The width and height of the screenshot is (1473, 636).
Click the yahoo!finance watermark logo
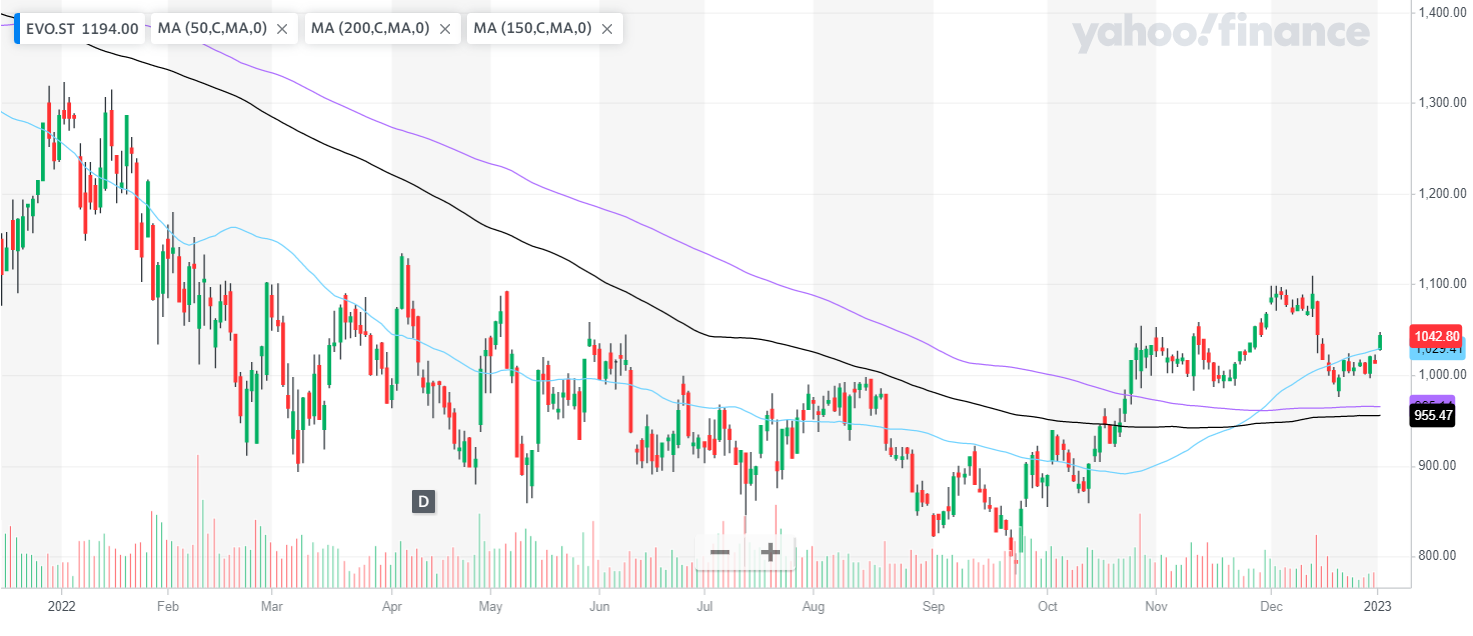(x=1220, y=34)
